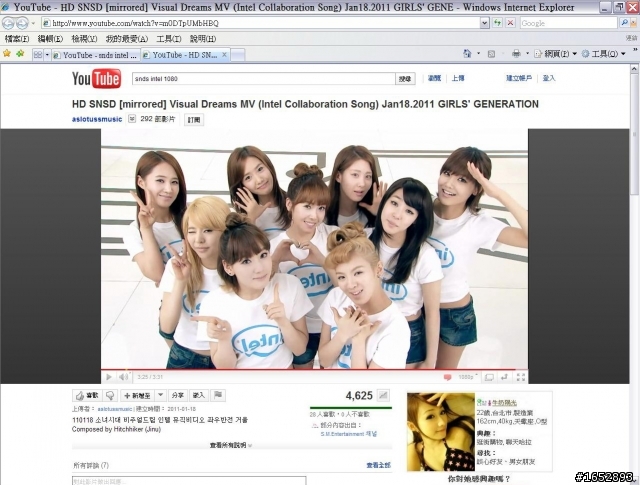The image size is (640, 485).
Task: Open the 1080p quality selector
Action: [x=468, y=377]
